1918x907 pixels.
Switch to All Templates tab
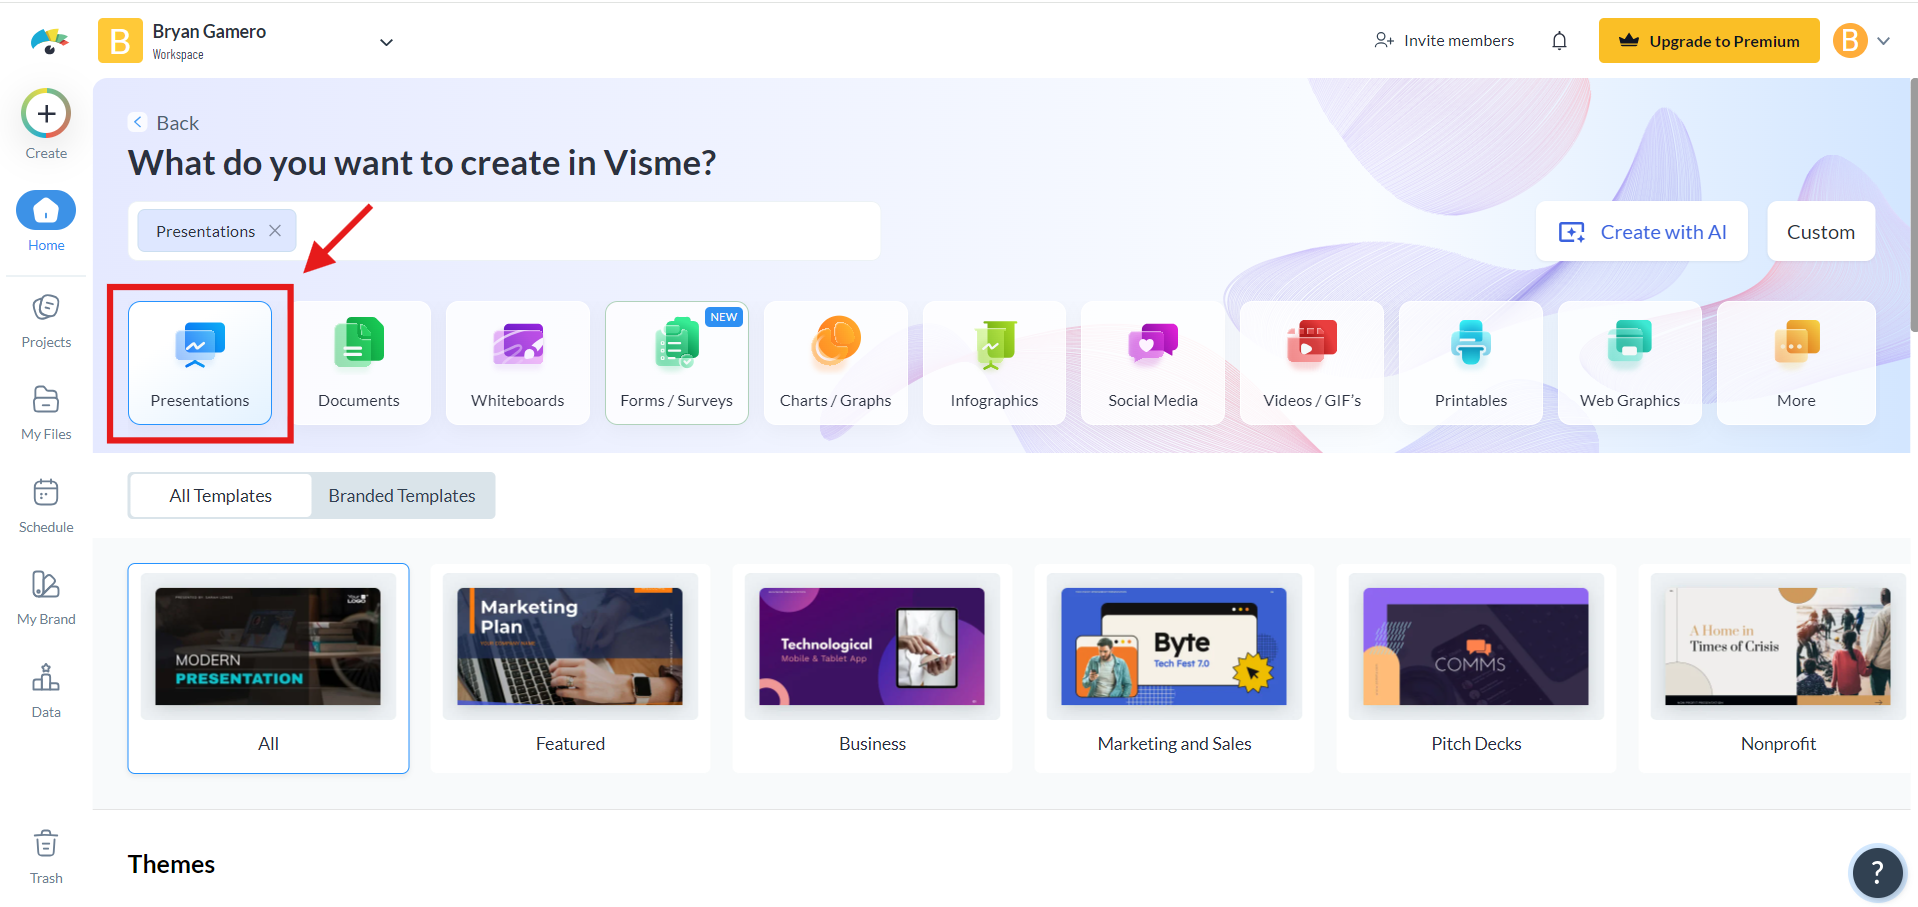[220, 496]
